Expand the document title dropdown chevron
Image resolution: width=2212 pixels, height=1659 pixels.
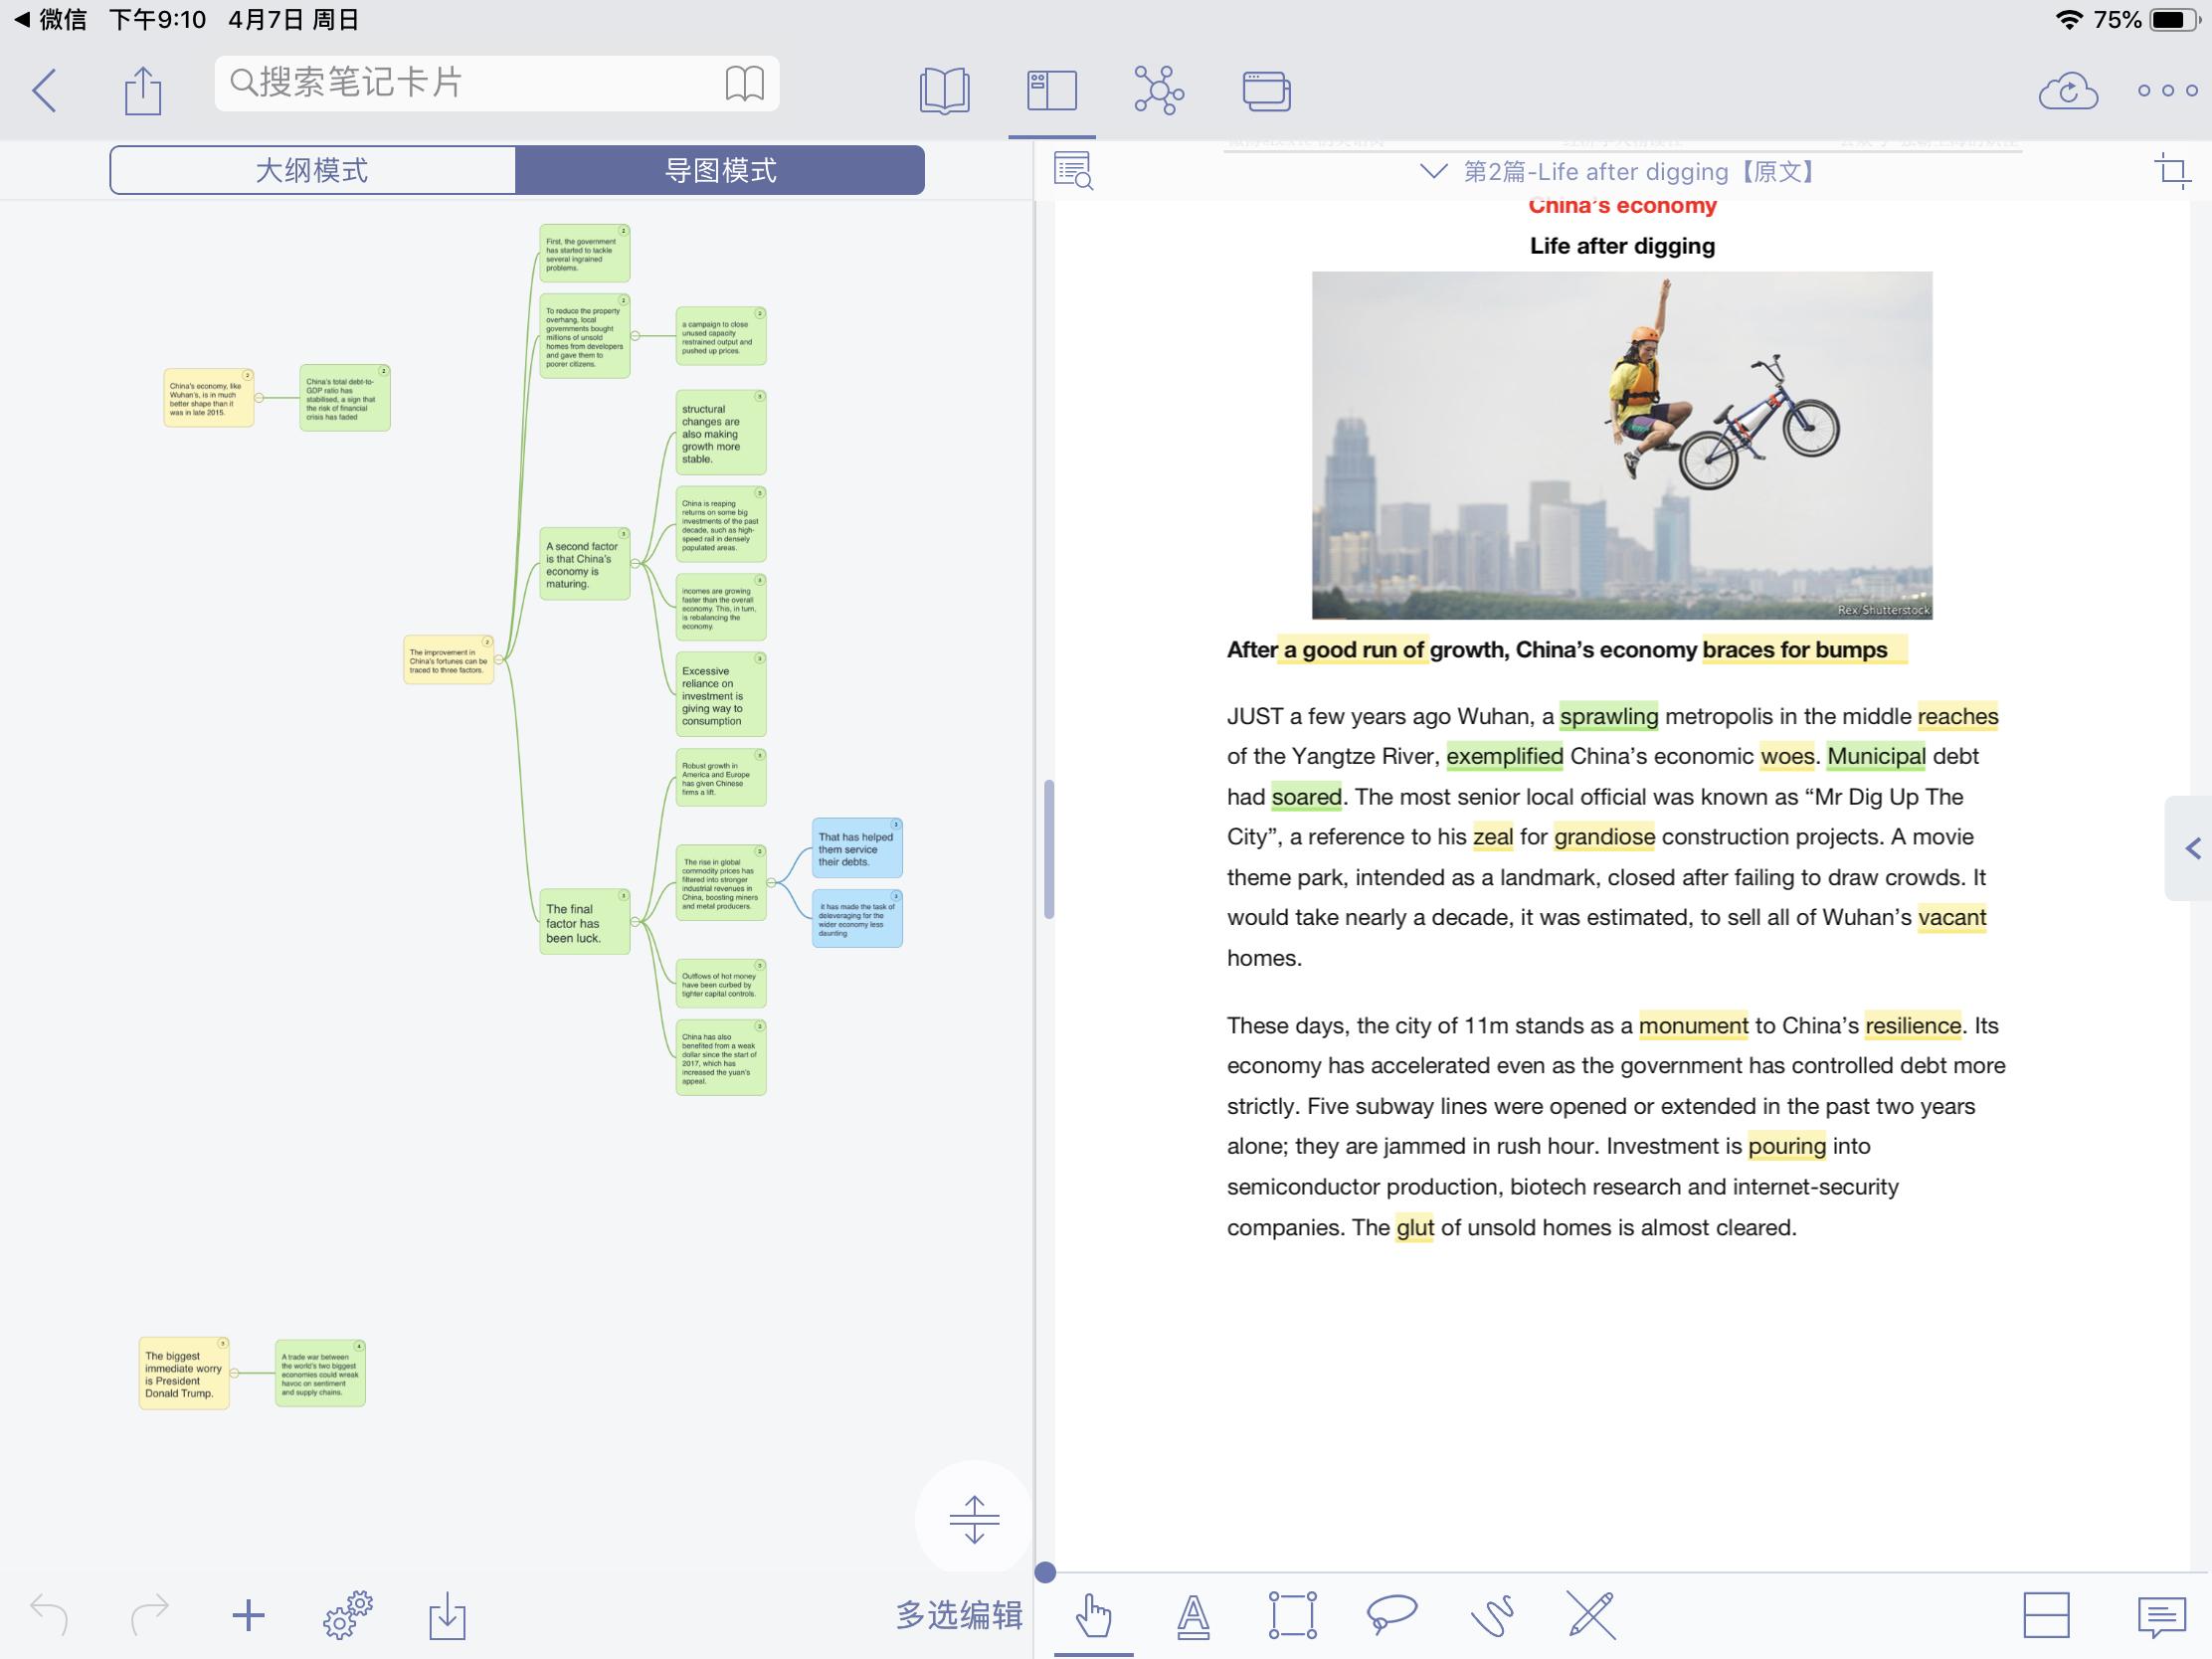pyautogui.click(x=1433, y=171)
